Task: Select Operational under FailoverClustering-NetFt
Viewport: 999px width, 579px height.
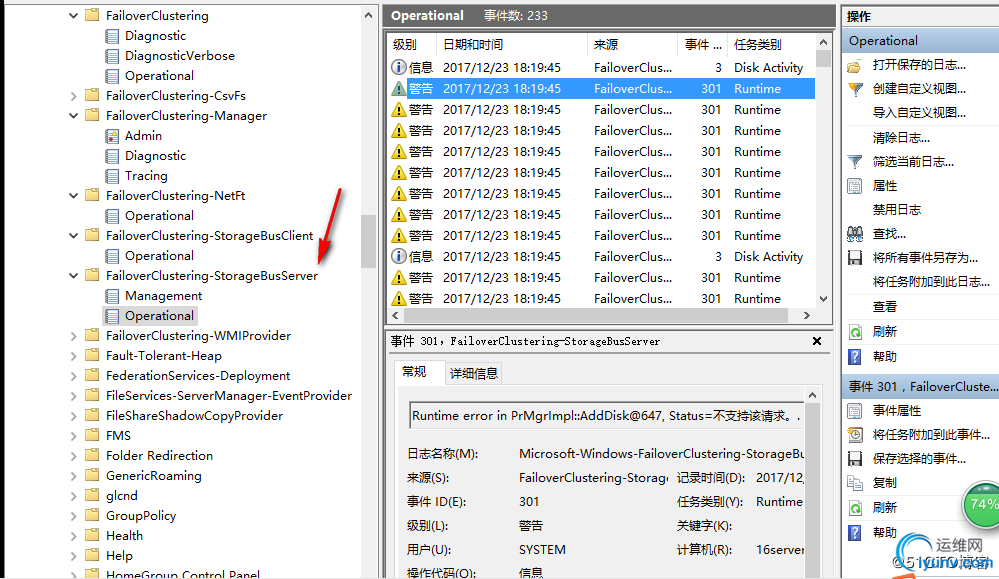Action: point(159,216)
